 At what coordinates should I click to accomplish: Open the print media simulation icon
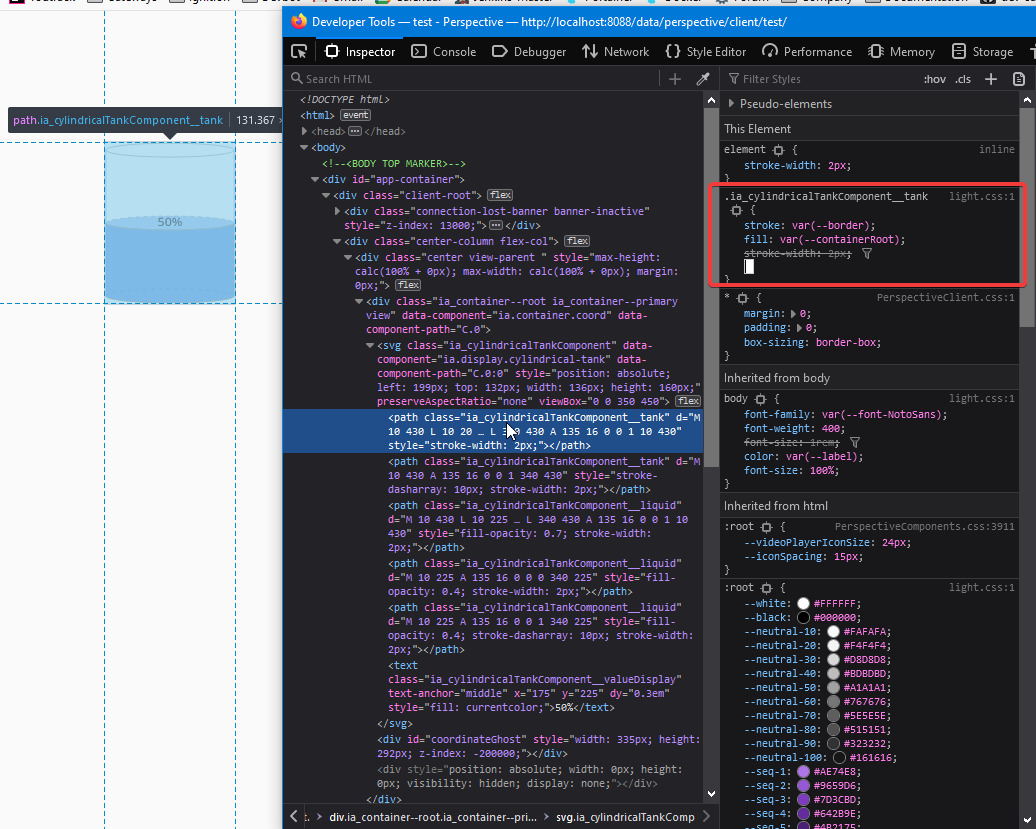1019,79
